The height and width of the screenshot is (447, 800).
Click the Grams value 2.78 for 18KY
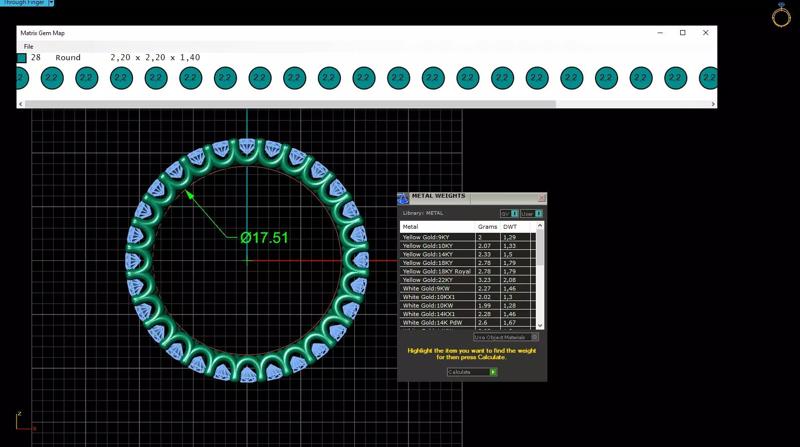484,263
